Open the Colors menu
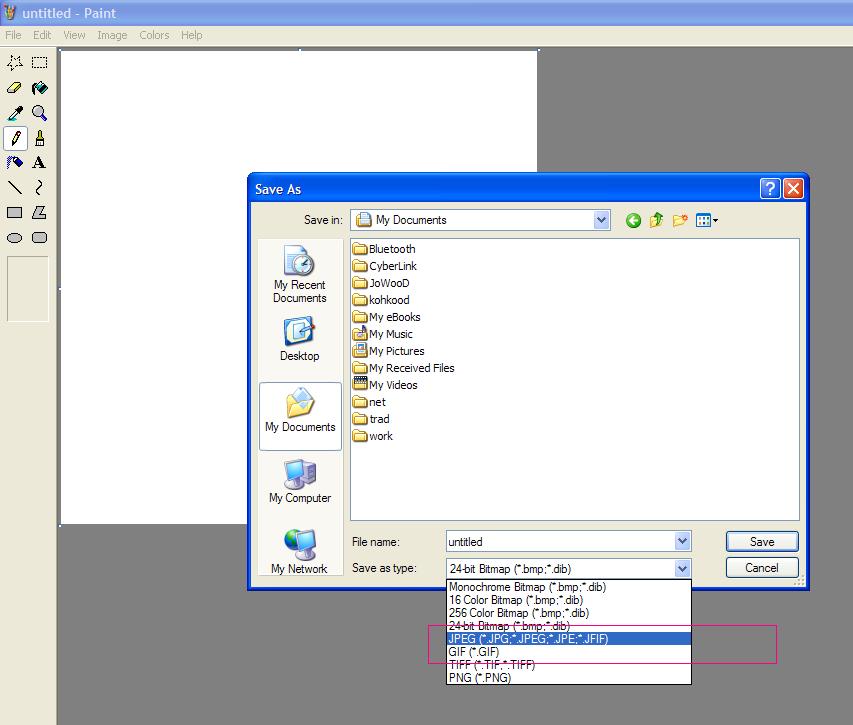This screenshot has width=853, height=725. coord(154,35)
